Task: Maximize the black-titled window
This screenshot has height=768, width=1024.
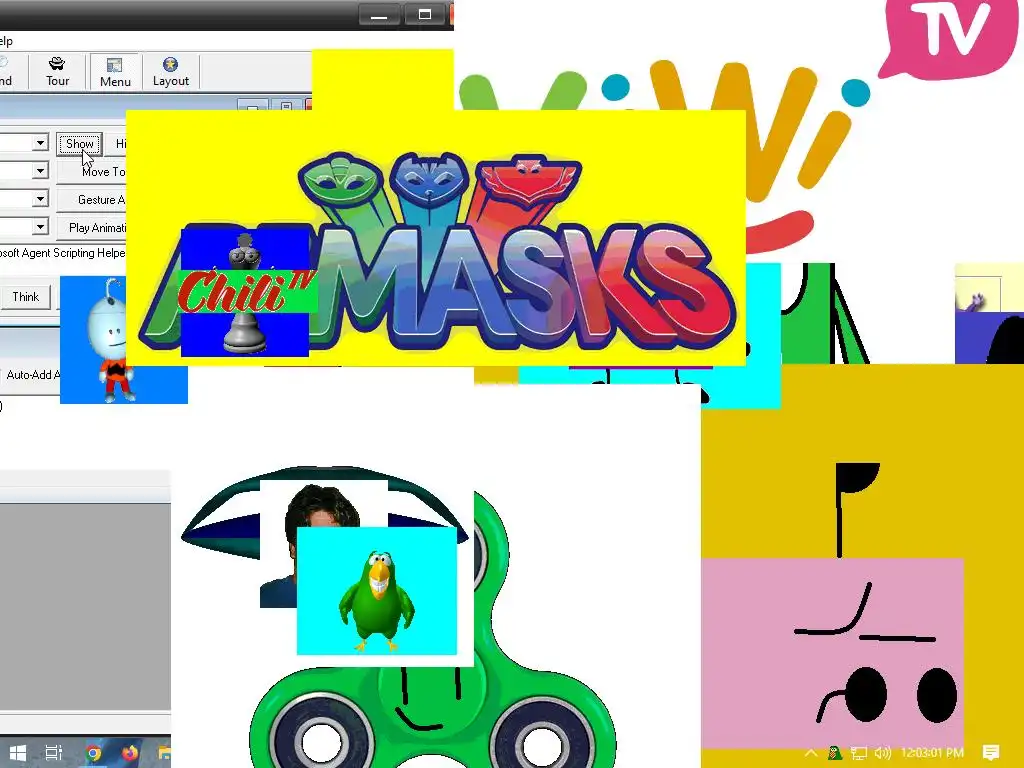Action: pos(424,14)
